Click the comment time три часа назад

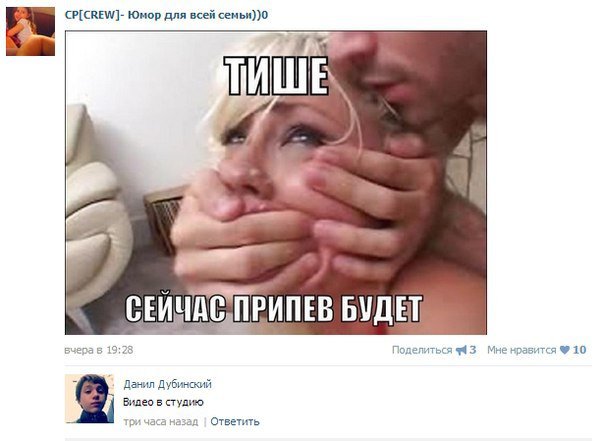(x=161, y=422)
